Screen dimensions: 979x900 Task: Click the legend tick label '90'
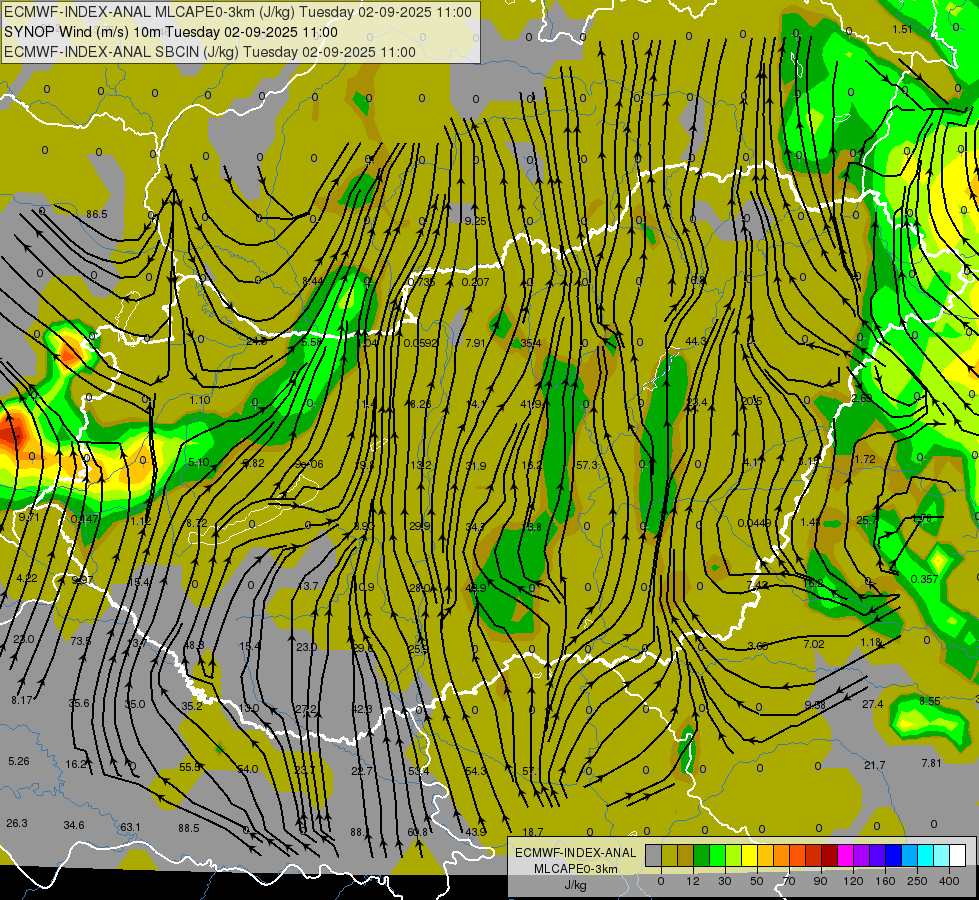pyautogui.click(x=820, y=881)
